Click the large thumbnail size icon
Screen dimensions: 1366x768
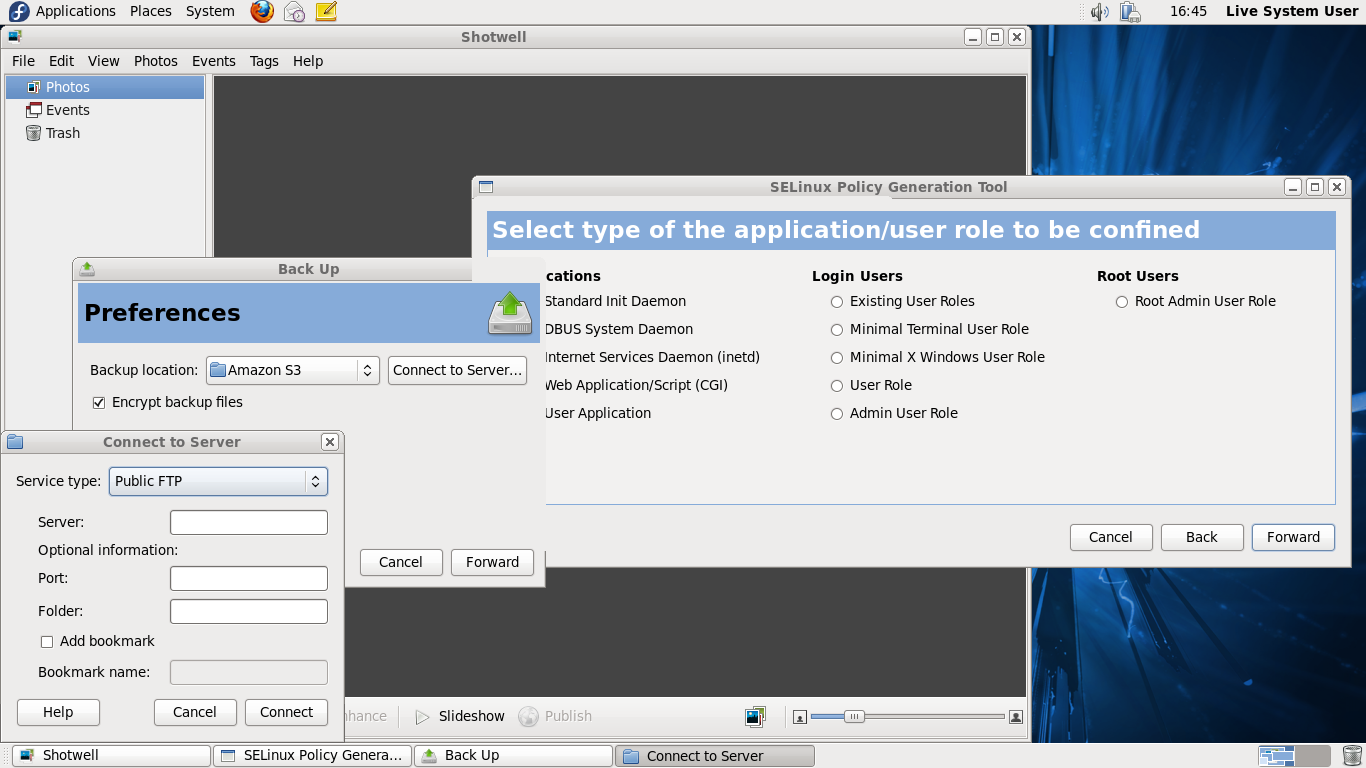[1016, 716]
